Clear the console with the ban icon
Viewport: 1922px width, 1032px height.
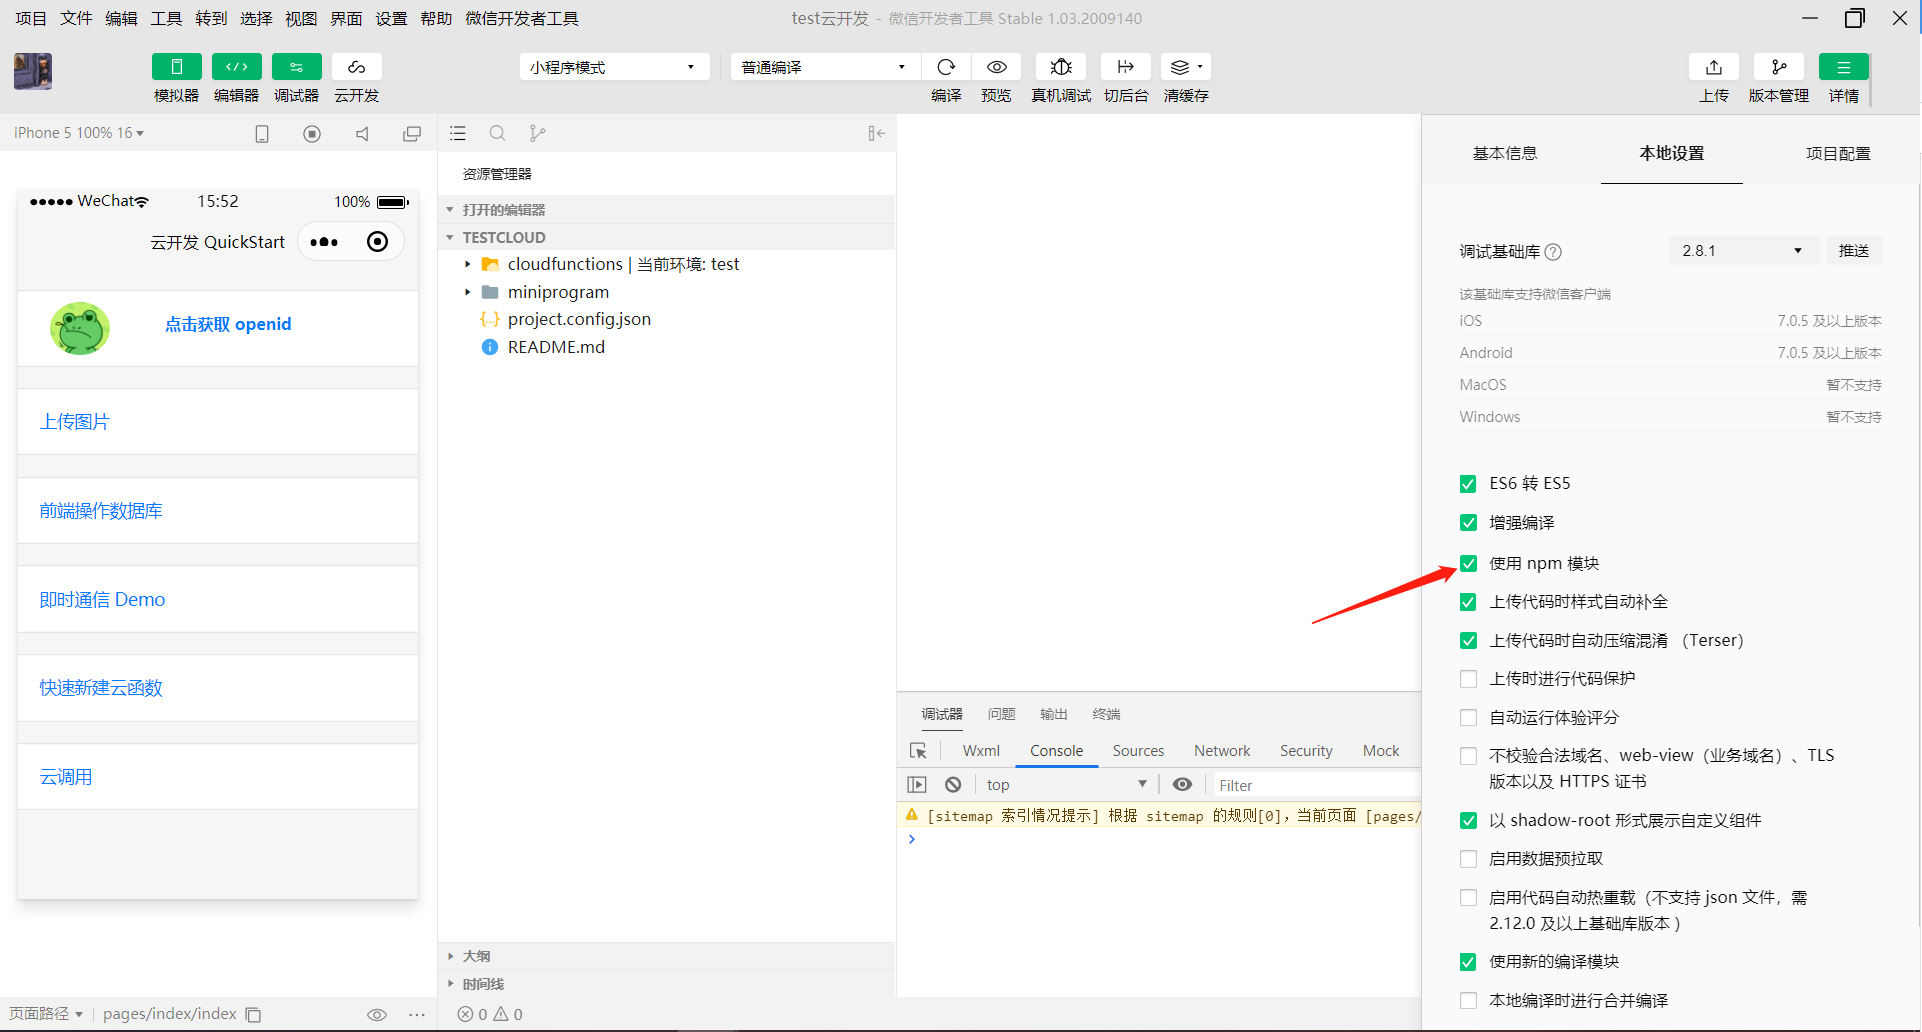(x=953, y=785)
